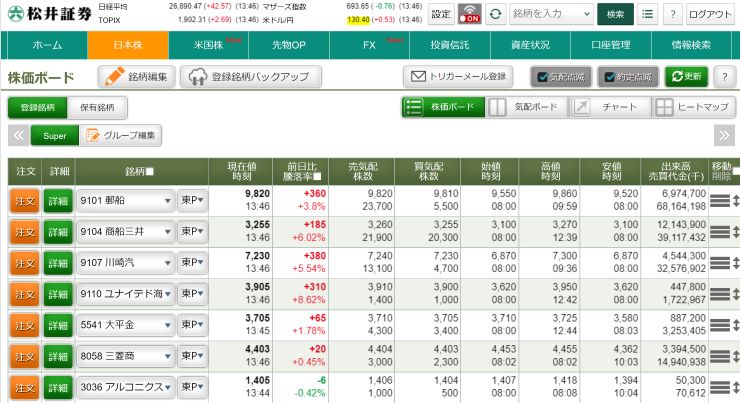Open the 5541 大平金 stock dropdown
The image size is (740, 403).
point(126,325)
